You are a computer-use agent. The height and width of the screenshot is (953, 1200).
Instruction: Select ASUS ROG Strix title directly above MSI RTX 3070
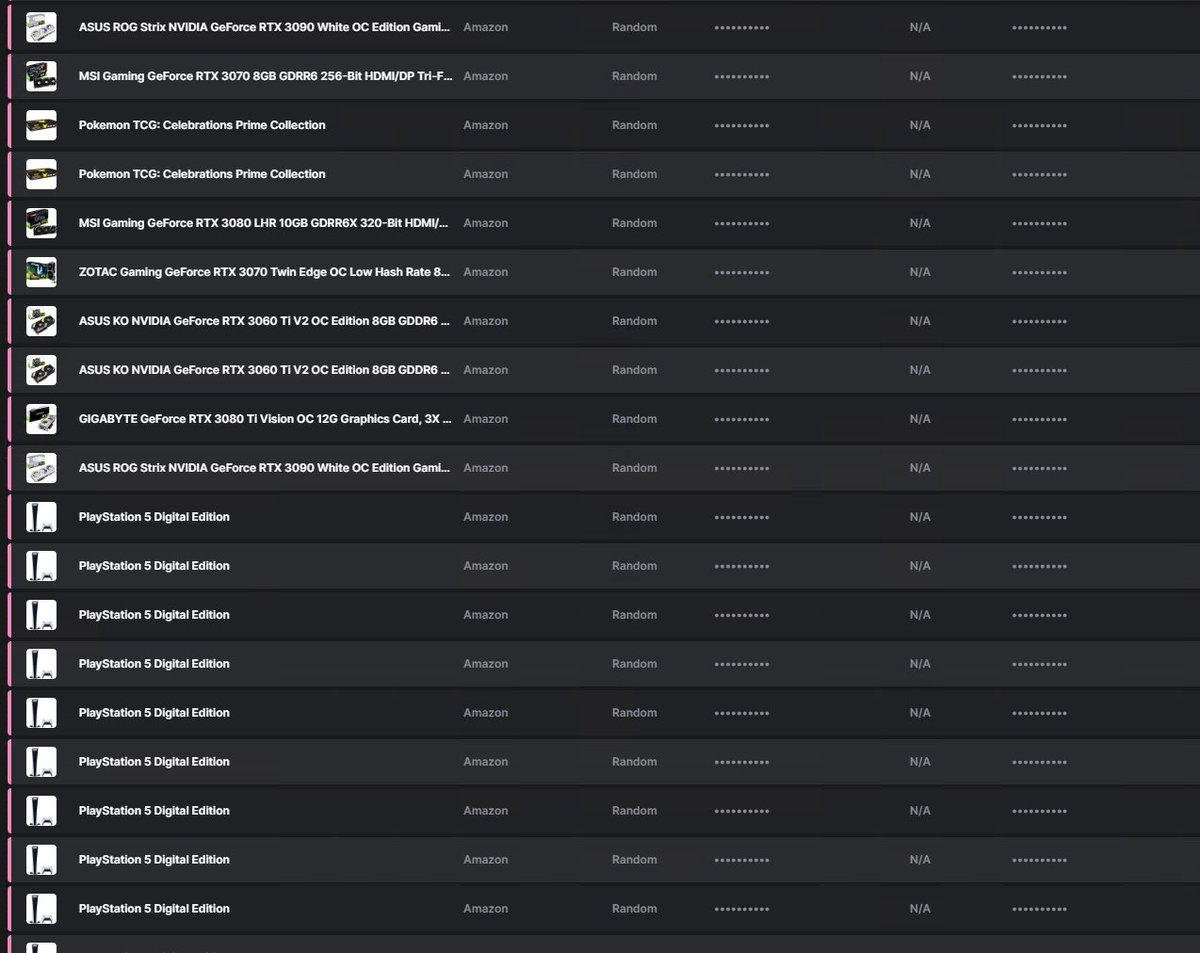(265, 27)
